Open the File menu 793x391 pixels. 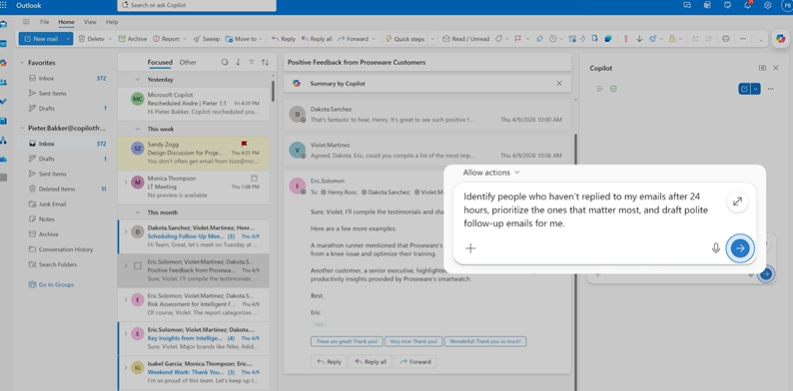(x=45, y=22)
